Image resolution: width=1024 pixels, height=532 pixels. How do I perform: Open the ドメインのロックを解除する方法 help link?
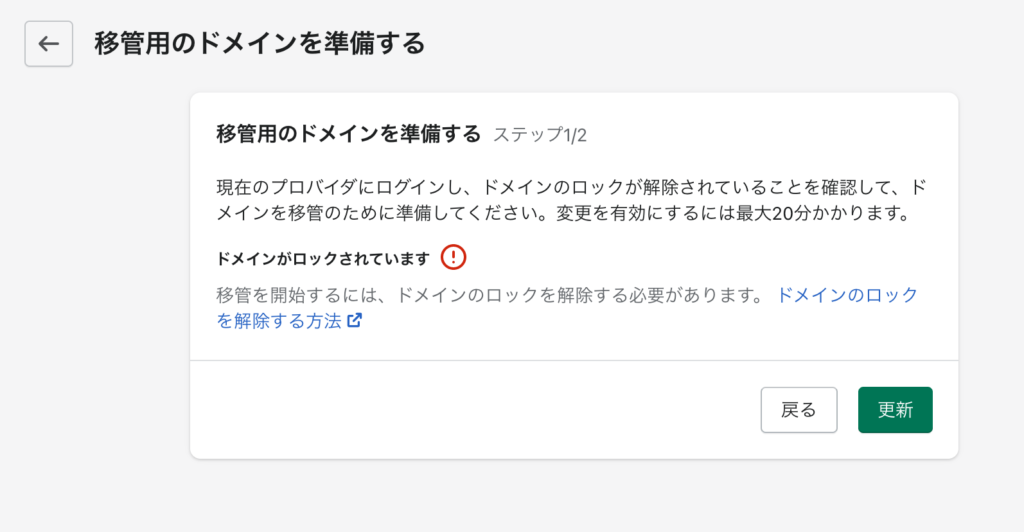tap(567, 307)
